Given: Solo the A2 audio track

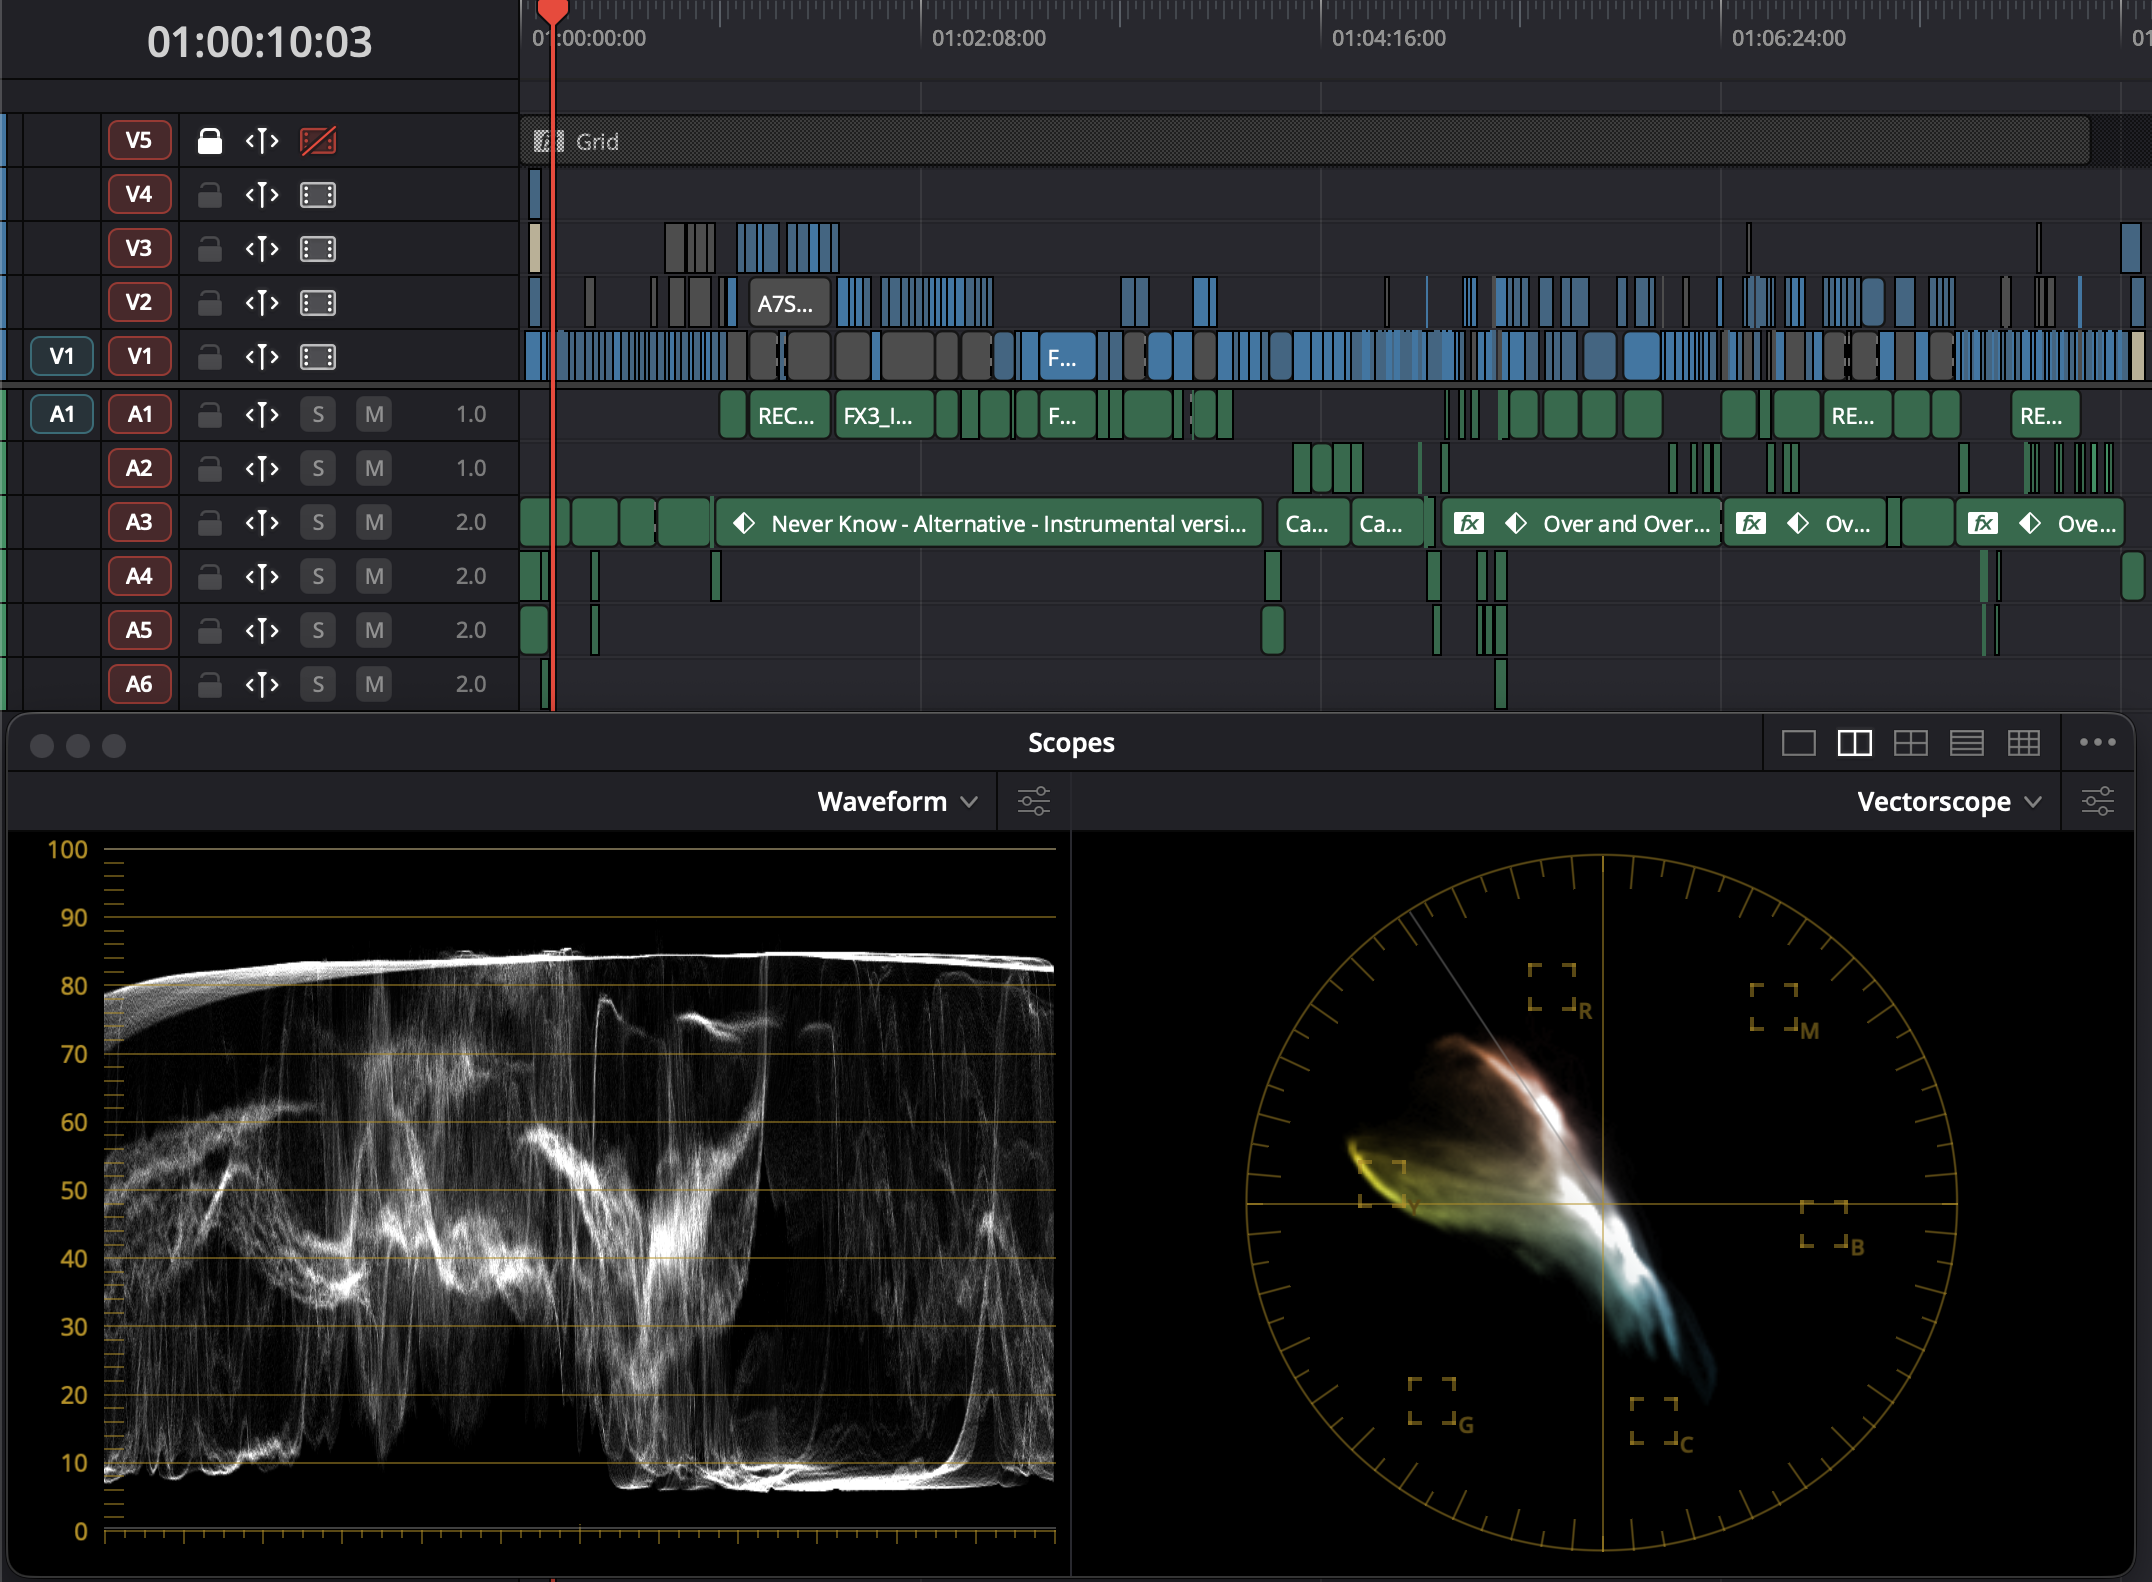Looking at the screenshot, I should click(x=318, y=469).
